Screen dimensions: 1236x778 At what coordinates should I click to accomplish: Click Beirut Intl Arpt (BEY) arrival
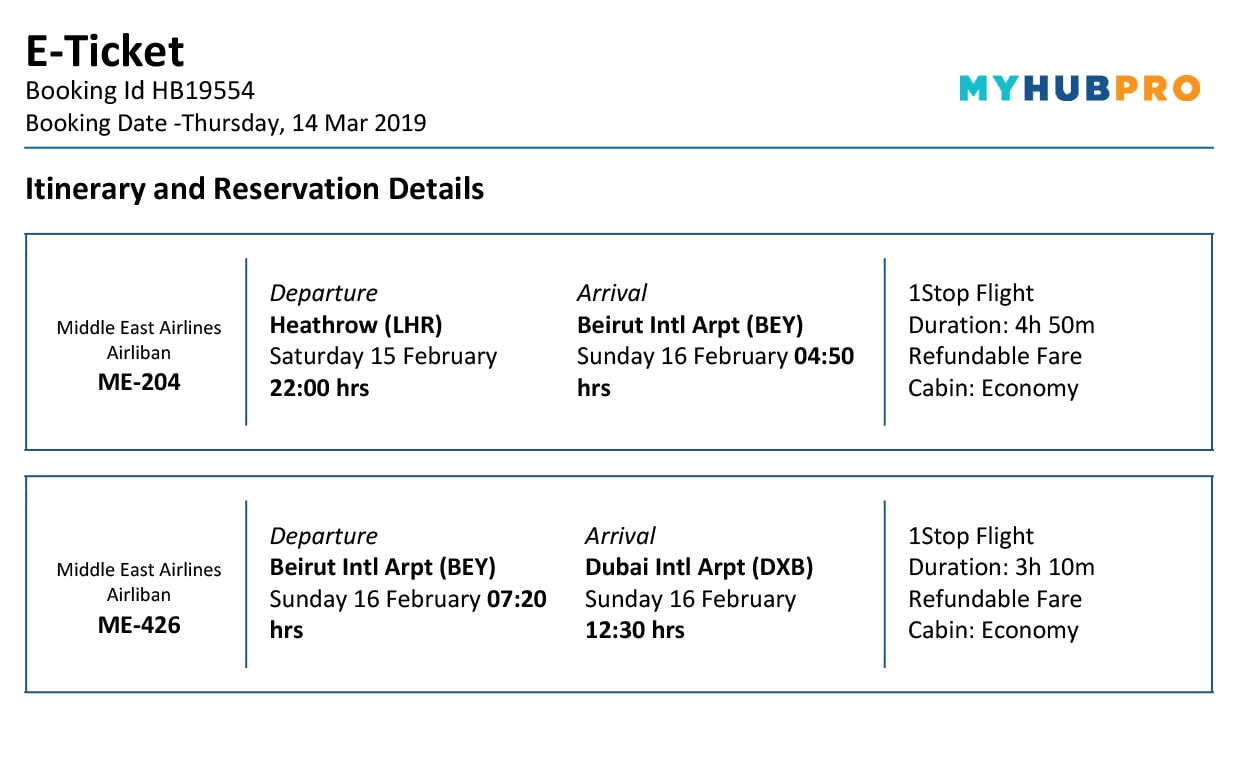(690, 325)
